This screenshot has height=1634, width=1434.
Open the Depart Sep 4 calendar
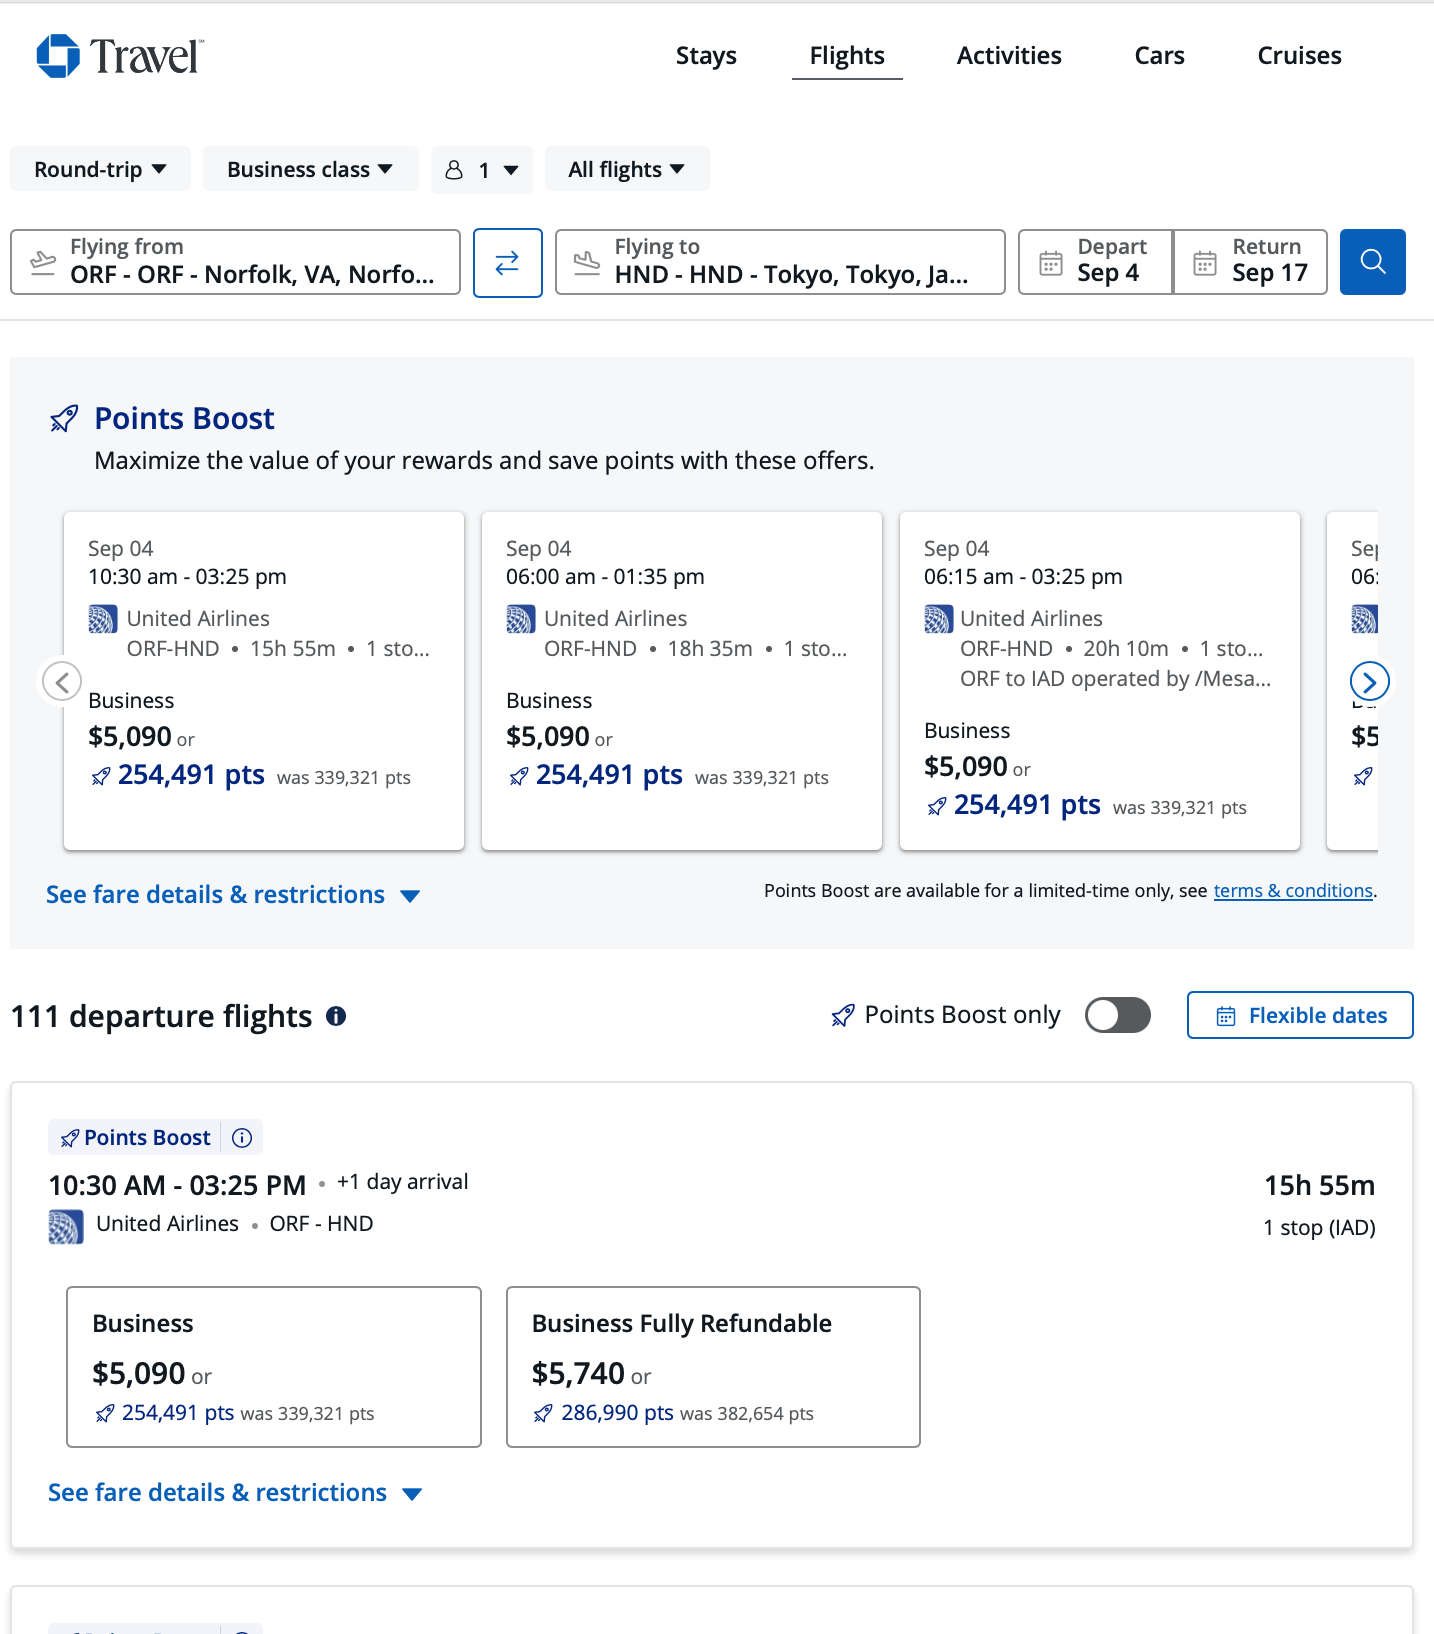point(1095,262)
